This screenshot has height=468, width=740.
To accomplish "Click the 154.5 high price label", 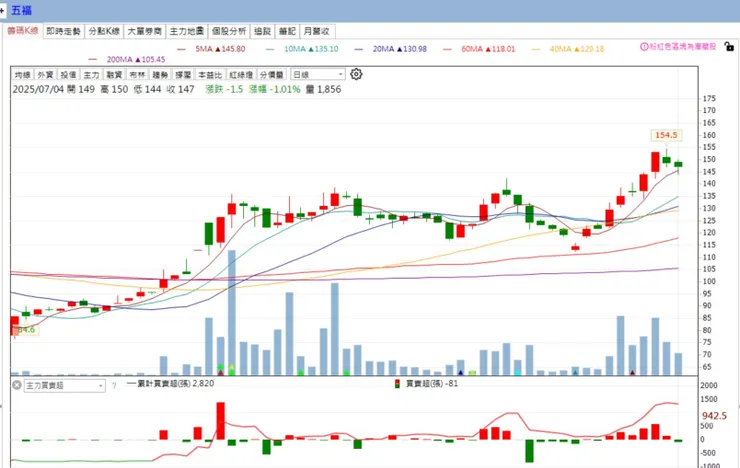I will pos(666,135).
